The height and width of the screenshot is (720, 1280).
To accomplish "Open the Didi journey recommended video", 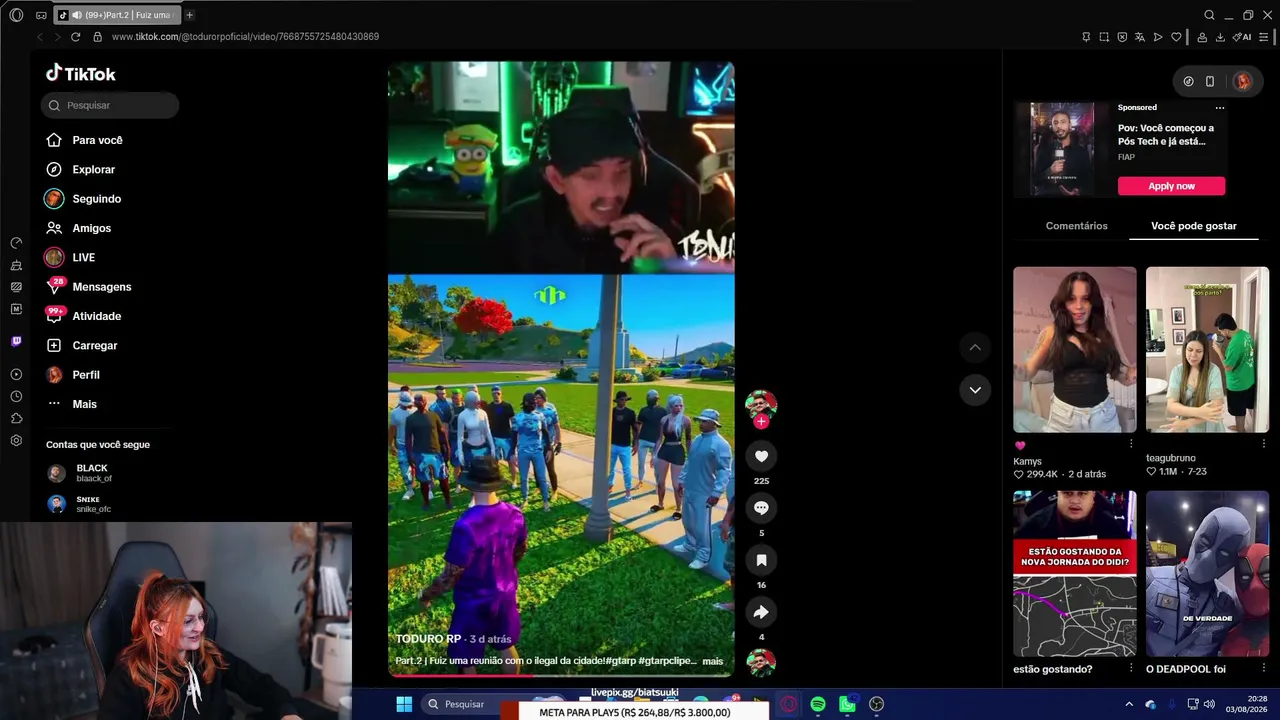I will [1075, 573].
